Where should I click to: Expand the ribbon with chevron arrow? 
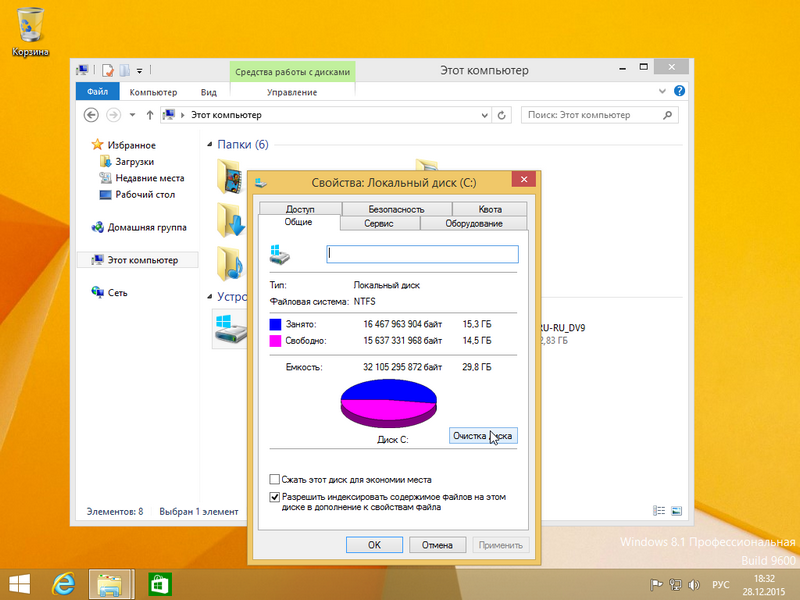[x=664, y=92]
